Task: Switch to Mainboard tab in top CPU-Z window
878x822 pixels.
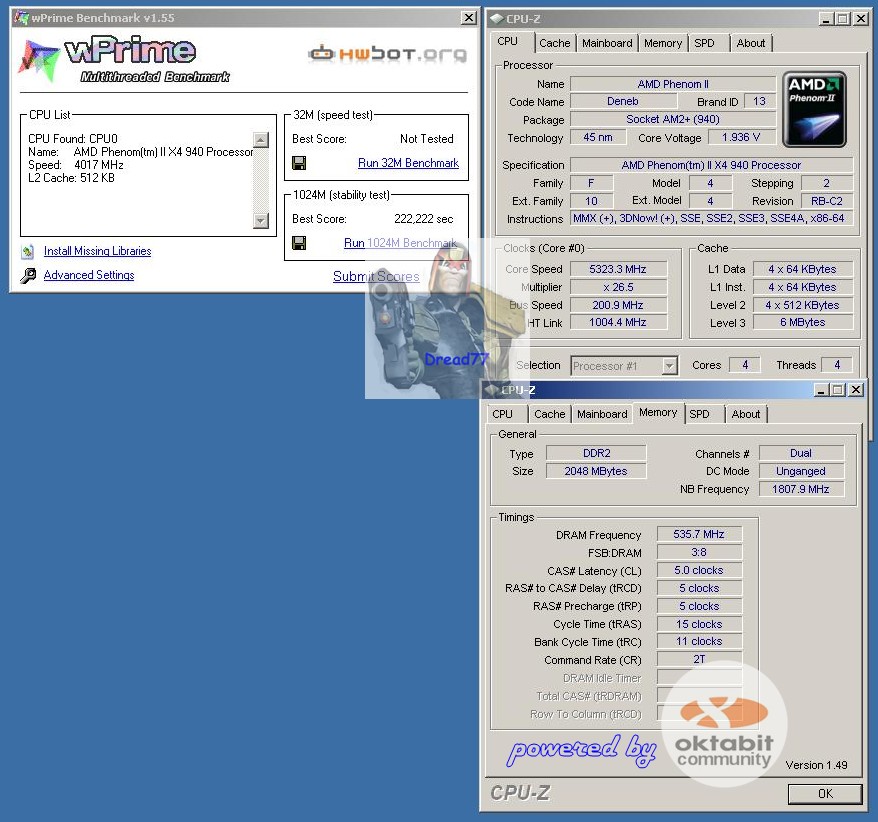Action: click(607, 43)
